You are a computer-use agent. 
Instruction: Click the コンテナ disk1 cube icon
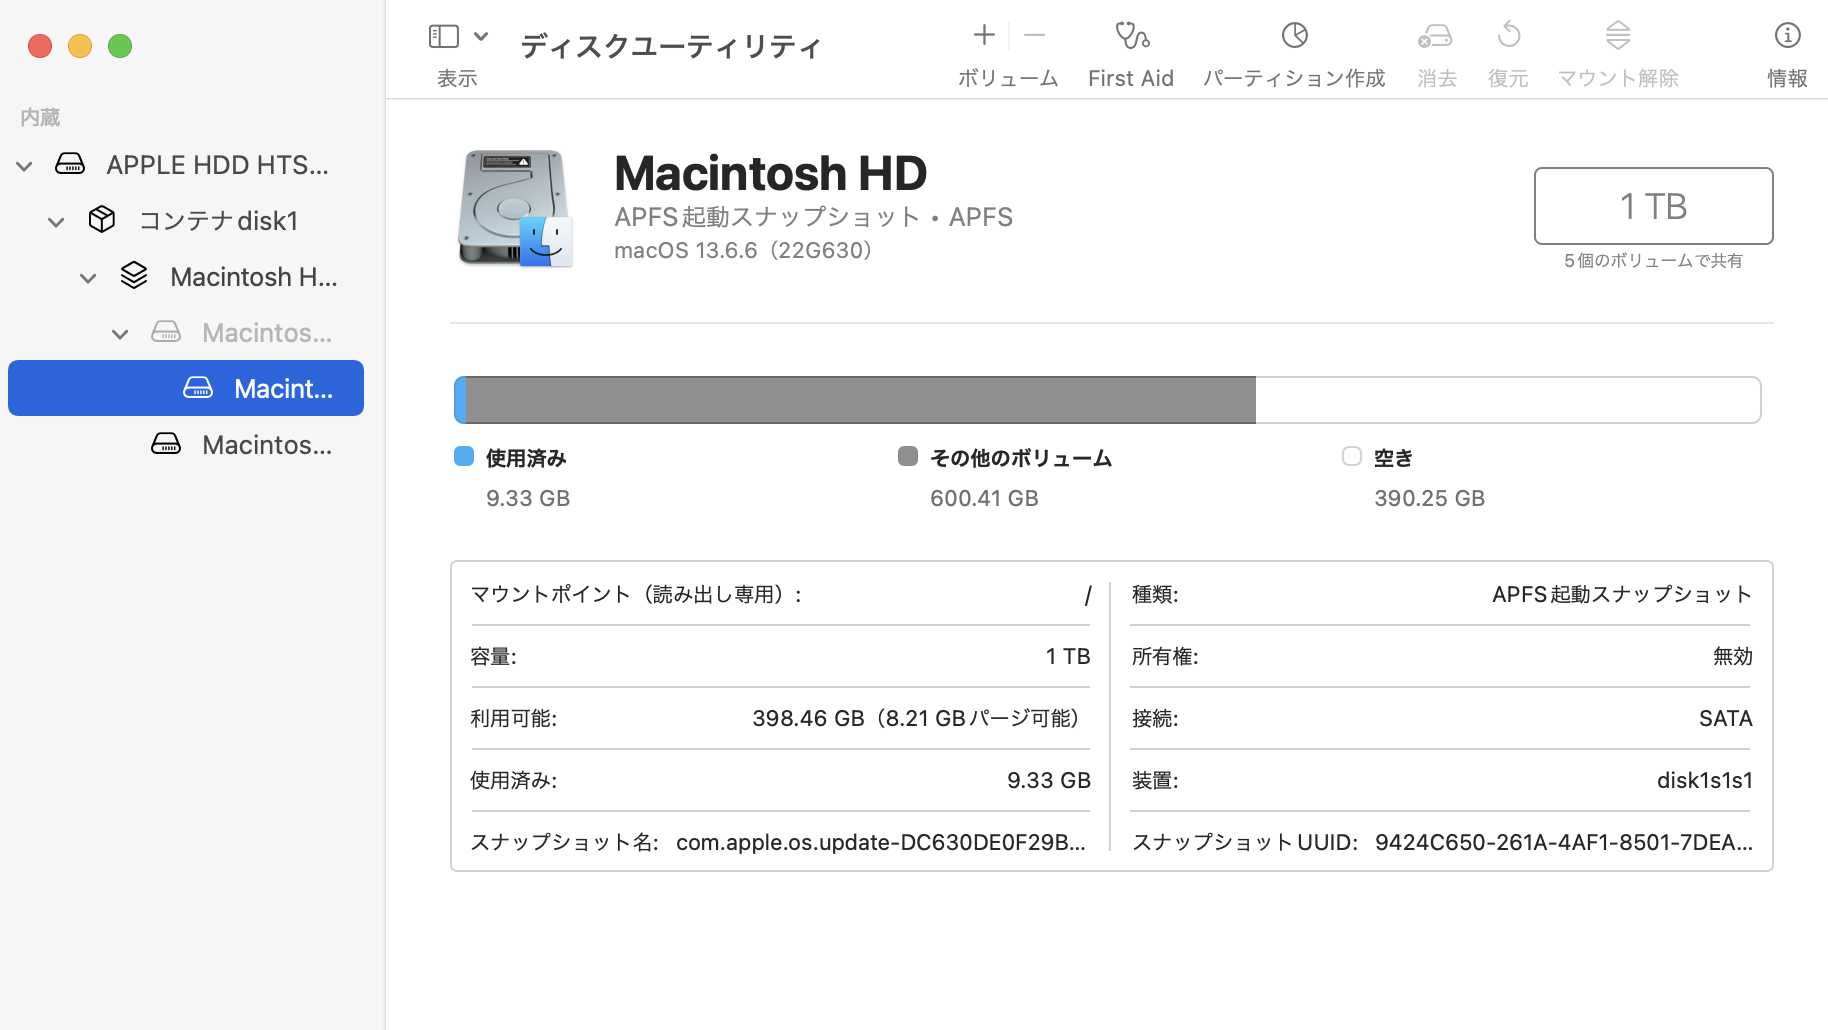click(102, 219)
